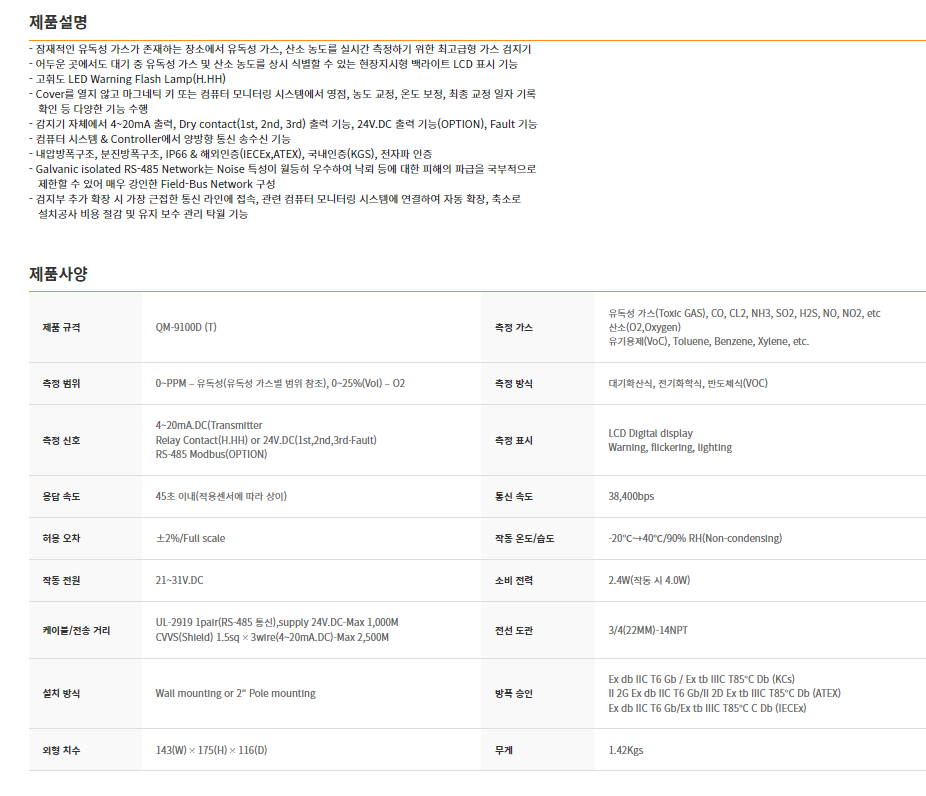Click the 제품사양 section heading

coord(58,273)
